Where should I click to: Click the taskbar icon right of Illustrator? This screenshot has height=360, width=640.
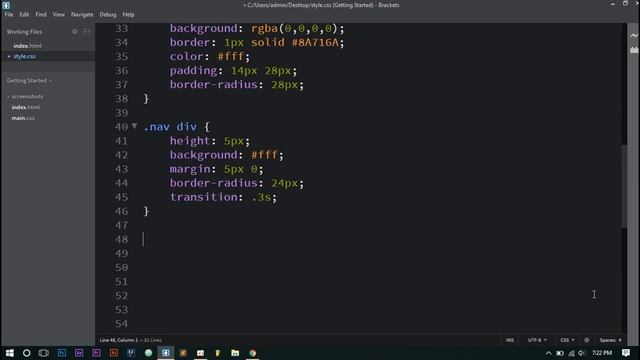point(131,353)
